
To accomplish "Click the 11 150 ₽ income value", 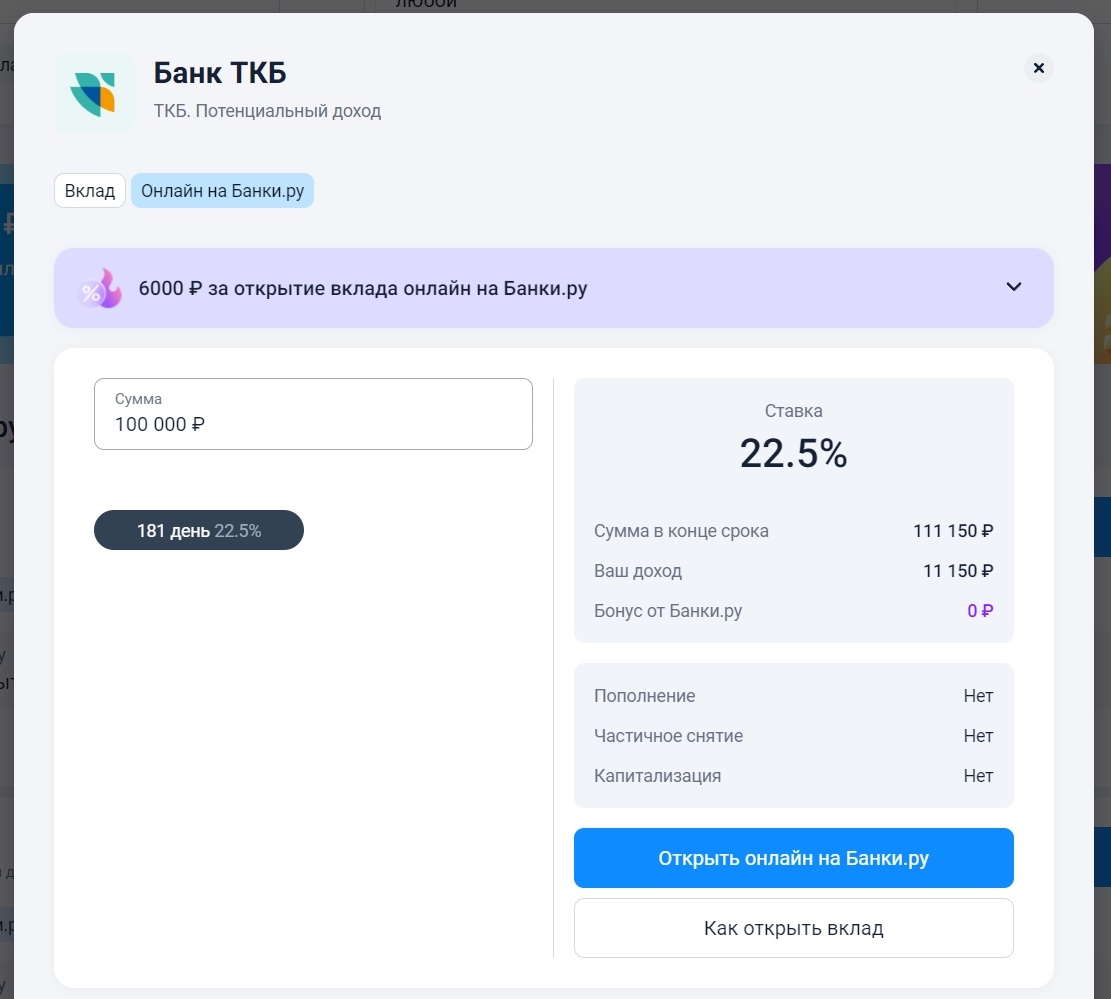I will pos(958,571).
